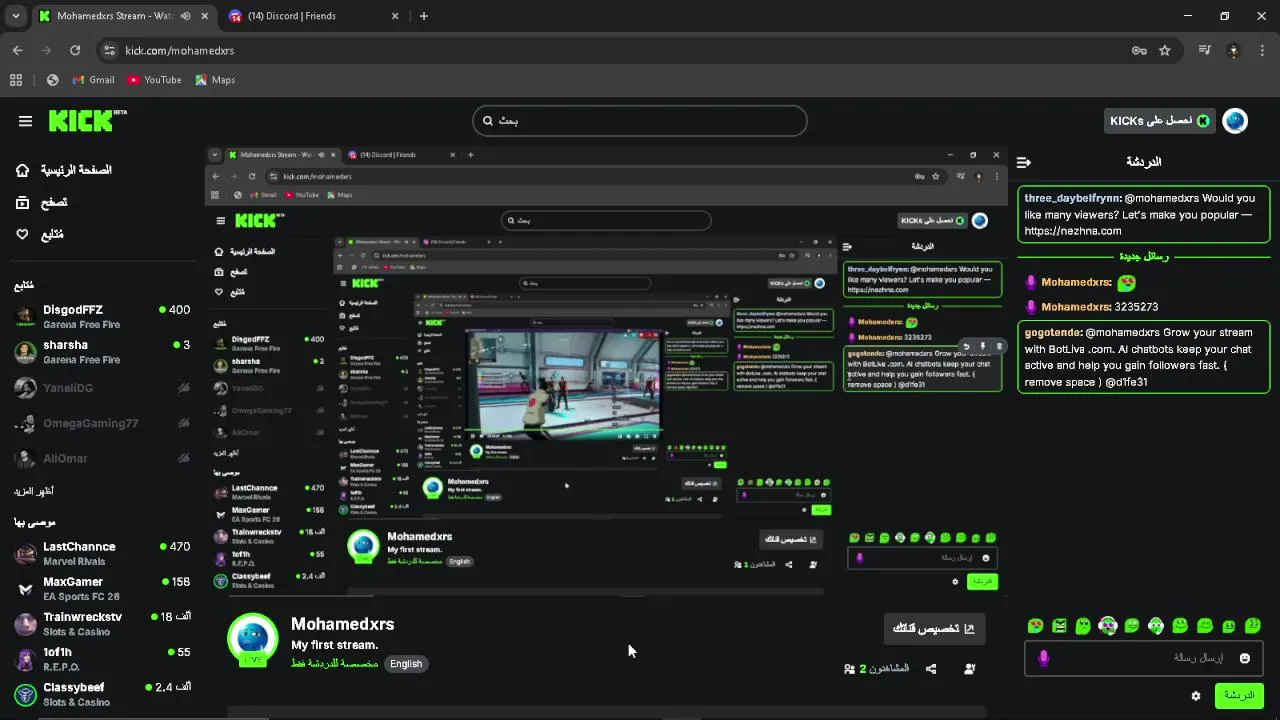The image size is (1280, 720).
Task: Open the Home page (الصفحة الرئيسية) sidebar item
Action: pyautogui.click(x=64, y=170)
